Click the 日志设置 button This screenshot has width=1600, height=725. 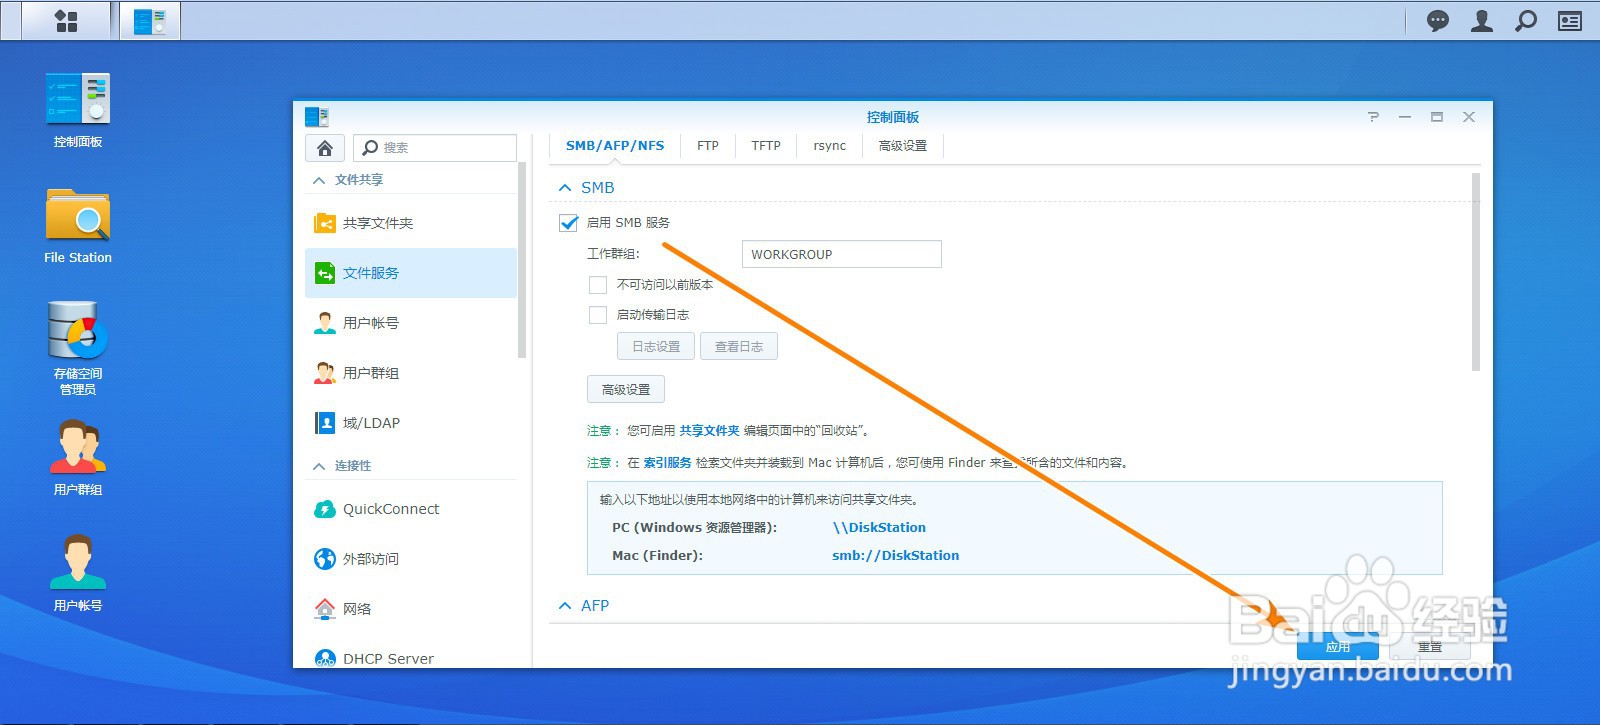tap(656, 347)
